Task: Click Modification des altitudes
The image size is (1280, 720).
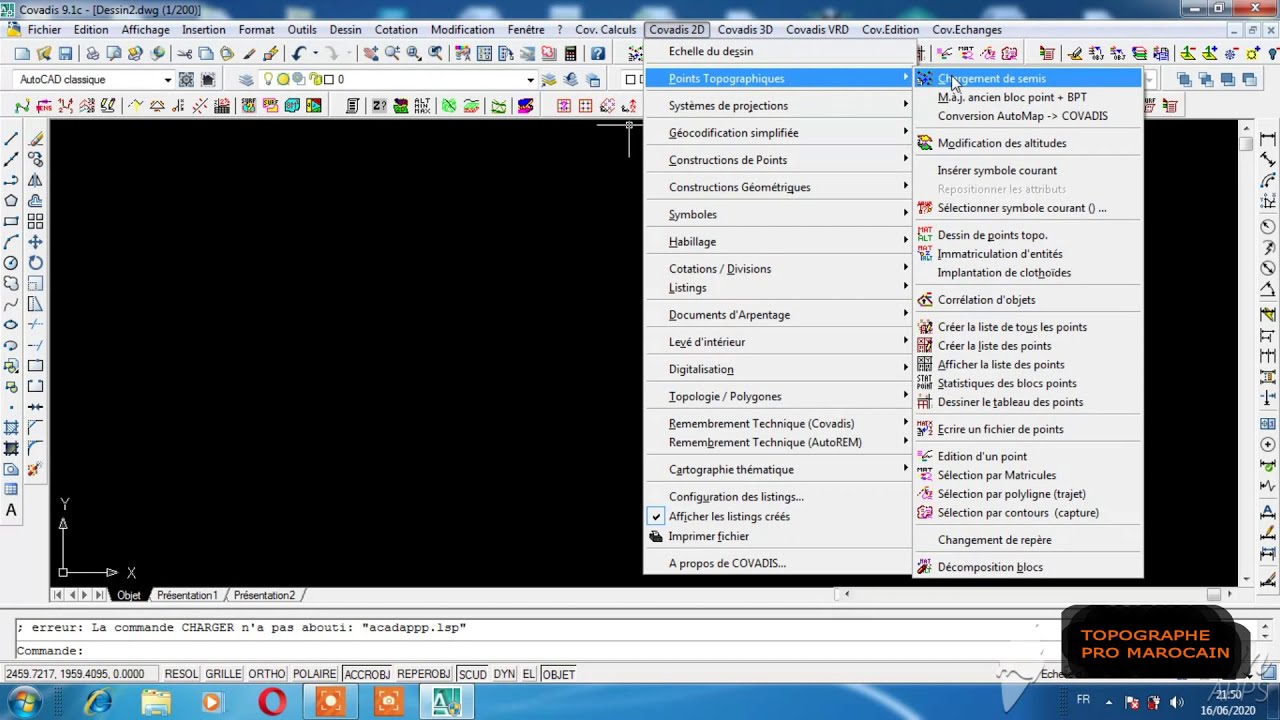Action: point(1028,143)
